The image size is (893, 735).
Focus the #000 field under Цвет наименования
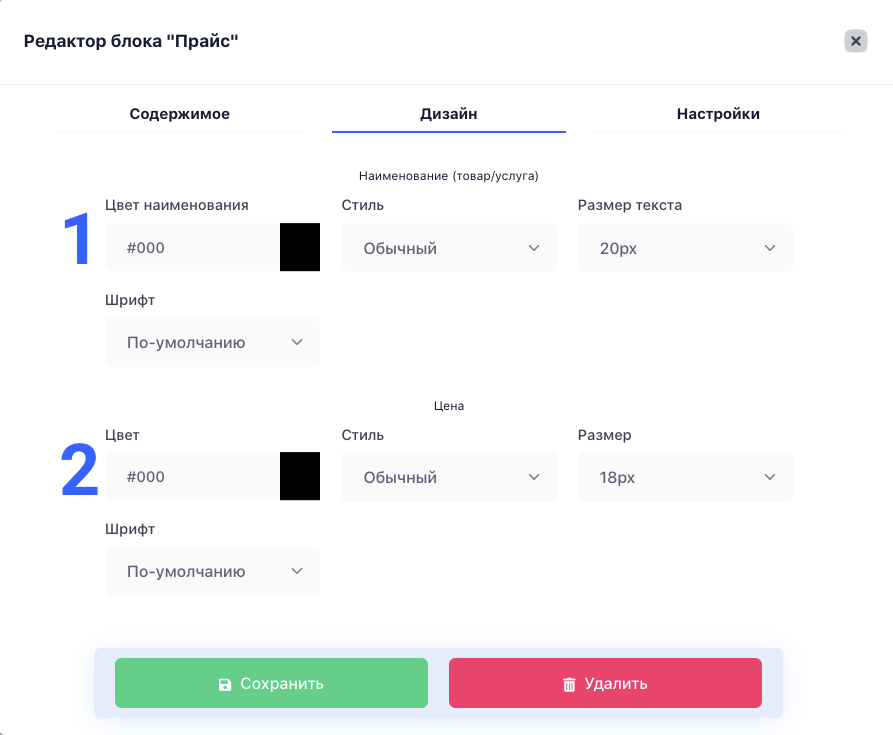192,247
